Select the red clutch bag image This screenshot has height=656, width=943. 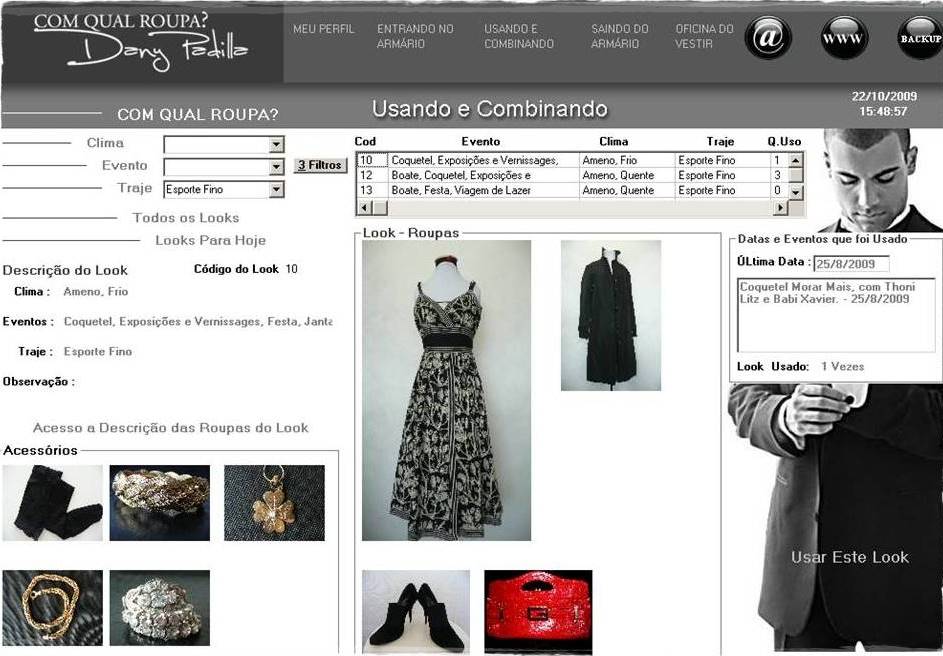538,611
